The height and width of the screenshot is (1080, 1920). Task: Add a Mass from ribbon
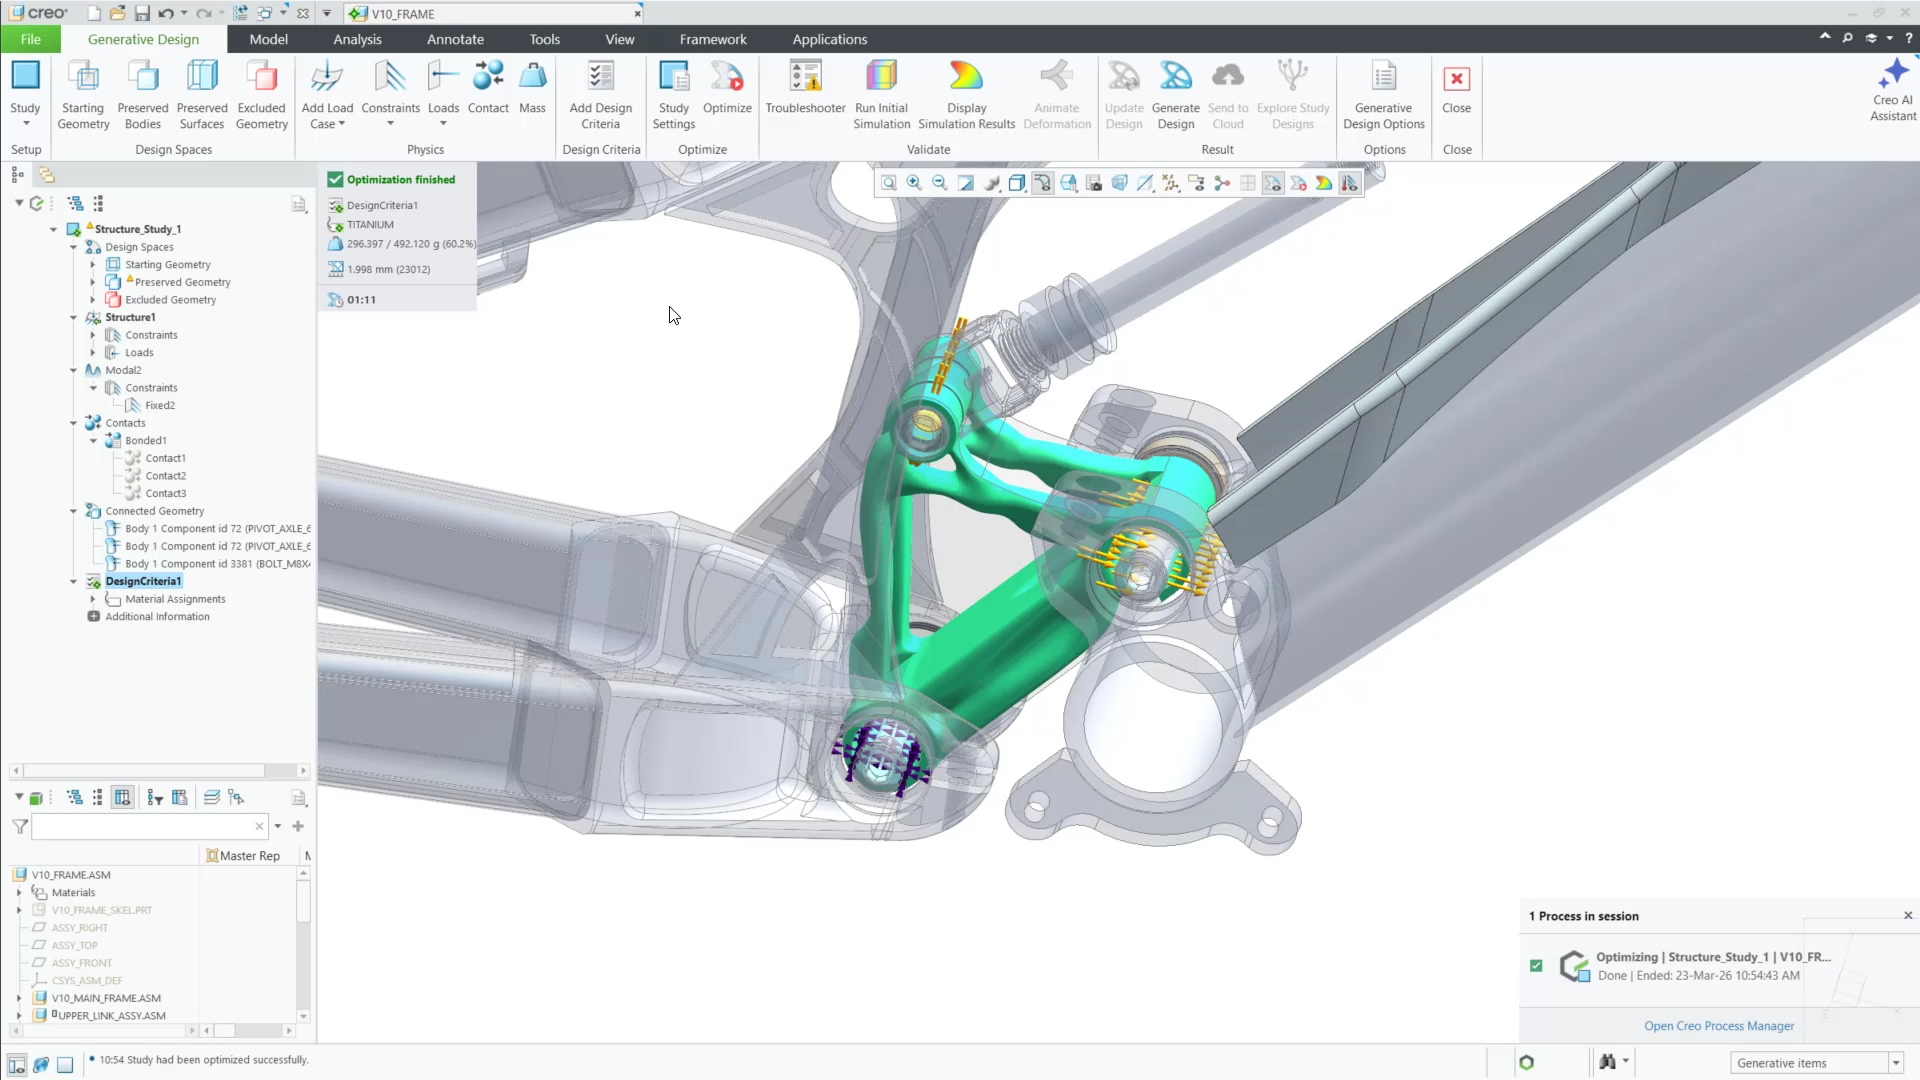tap(533, 88)
